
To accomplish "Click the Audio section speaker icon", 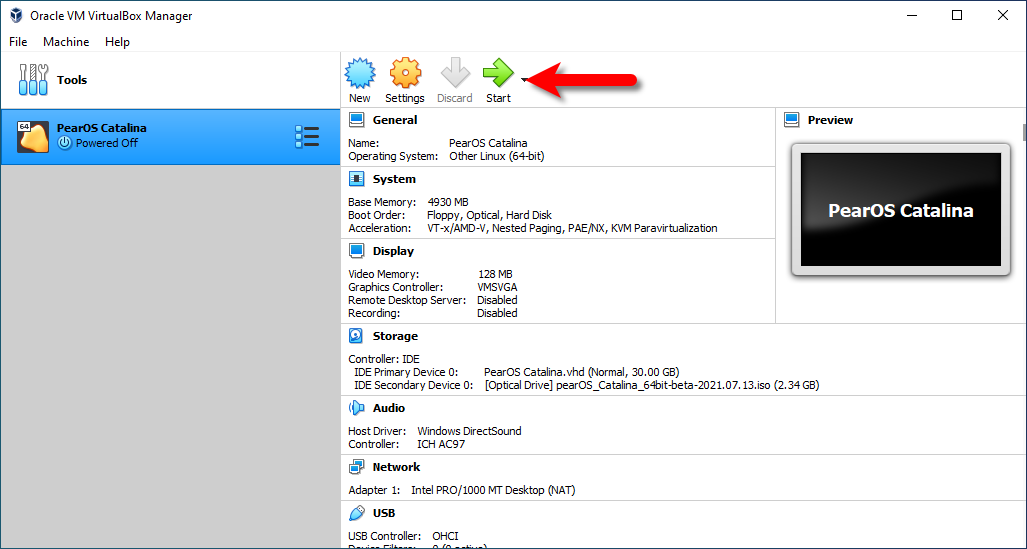I will click(356, 408).
